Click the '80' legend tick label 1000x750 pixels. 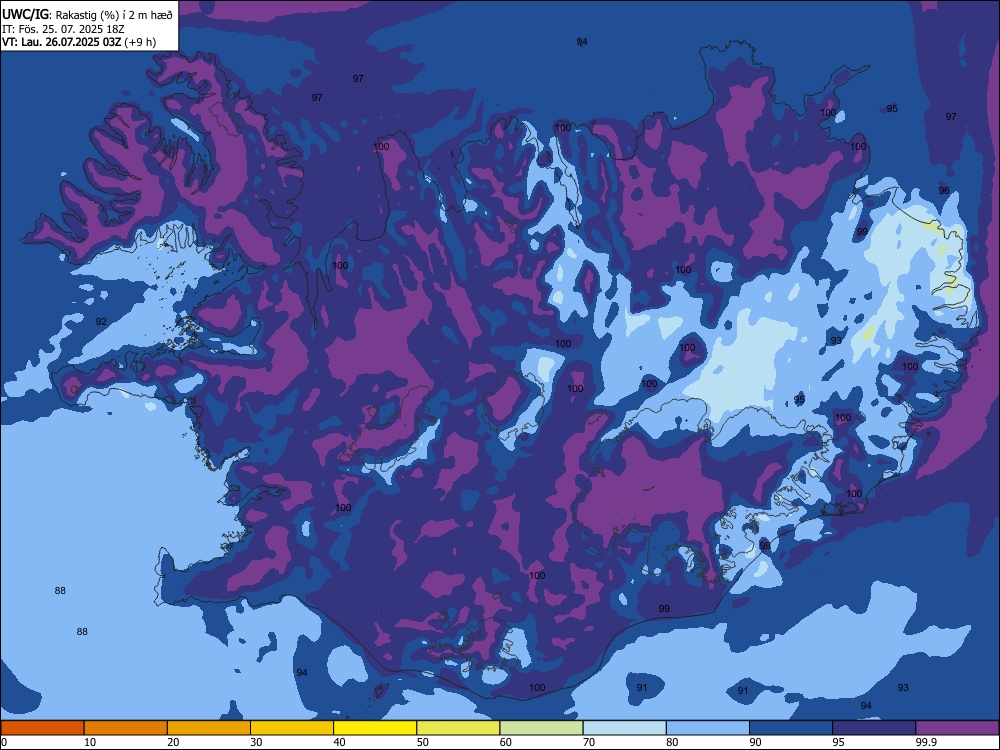[x=672, y=742]
